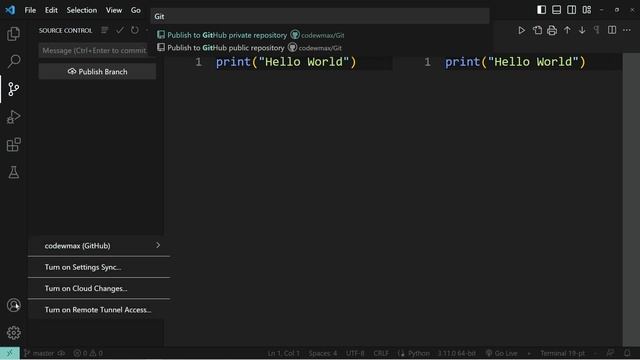
Task: Open the Search view in activity bar
Action: pos(13,61)
